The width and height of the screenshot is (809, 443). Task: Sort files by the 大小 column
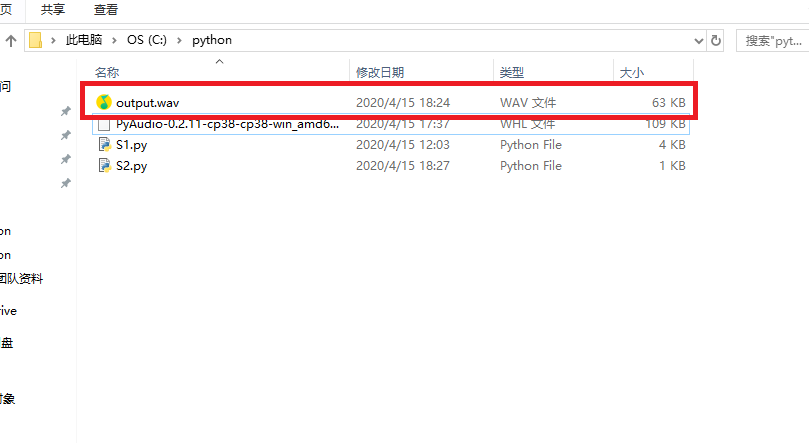632,73
